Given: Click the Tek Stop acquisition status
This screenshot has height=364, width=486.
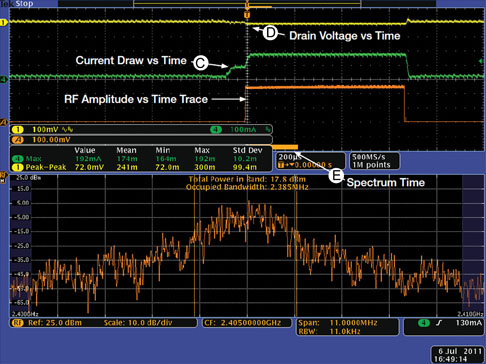Looking at the screenshot, I should click(17, 4).
